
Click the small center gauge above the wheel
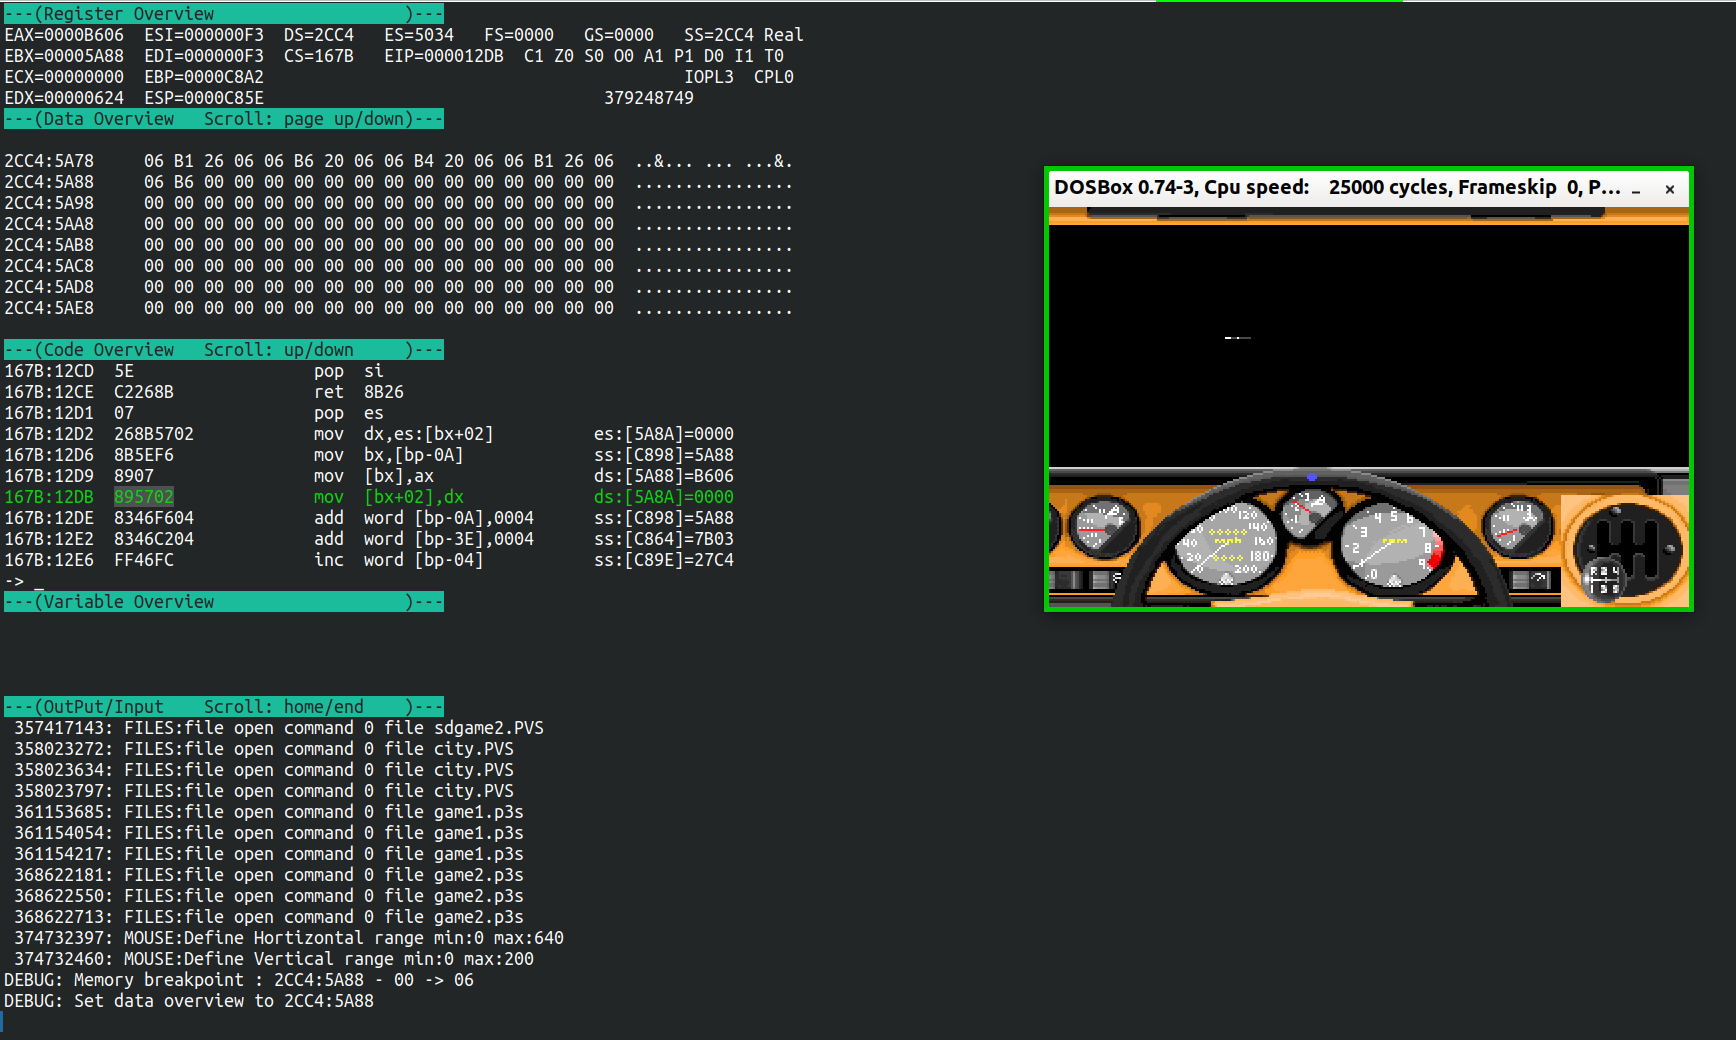click(x=1311, y=513)
